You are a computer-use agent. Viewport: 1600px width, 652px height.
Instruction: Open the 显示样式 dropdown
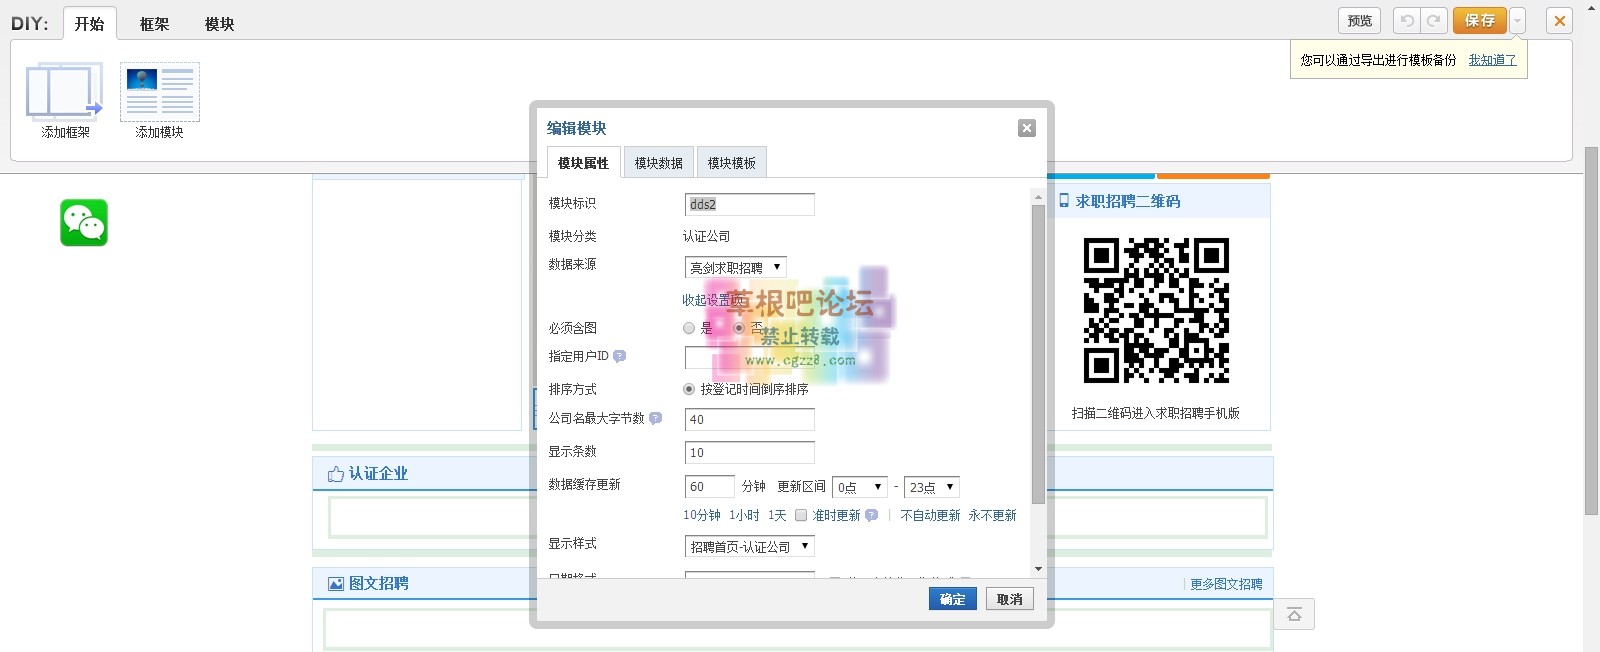point(749,546)
